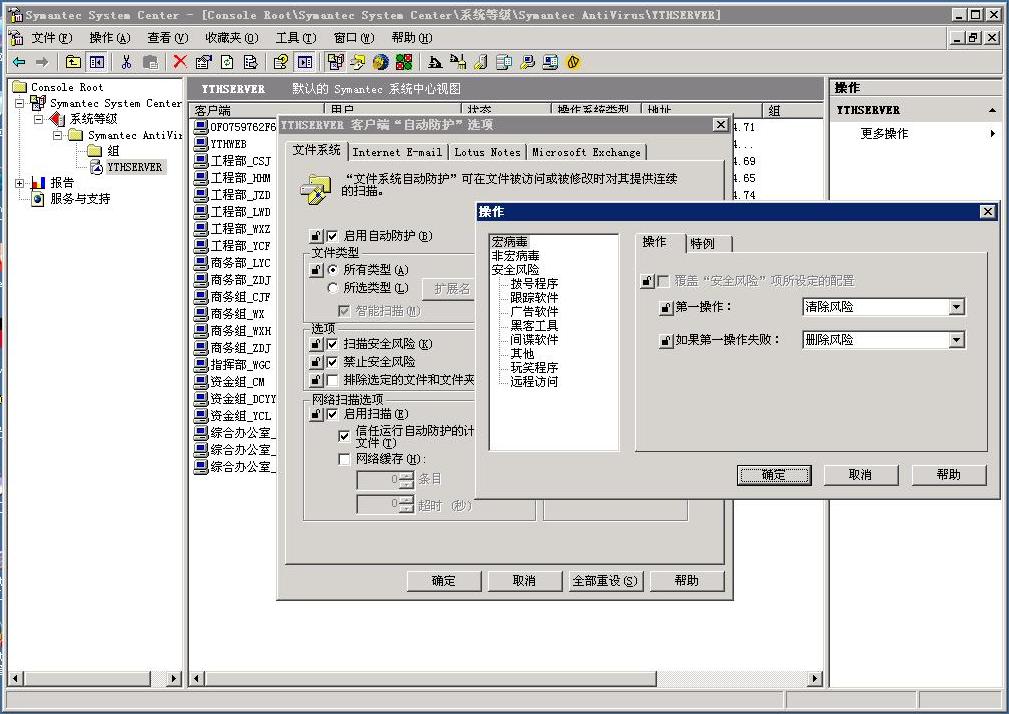Expand the 报告 tree node
The image size is (1009, 714).
coord(20,183)
